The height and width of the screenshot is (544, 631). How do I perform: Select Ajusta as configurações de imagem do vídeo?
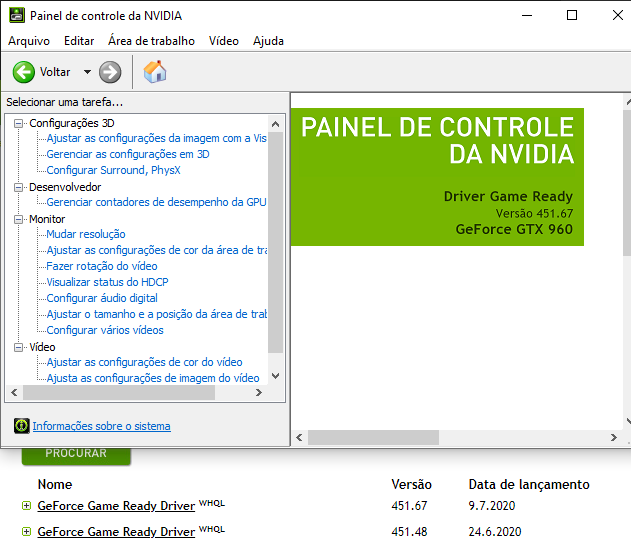click(x=153, y=378)
